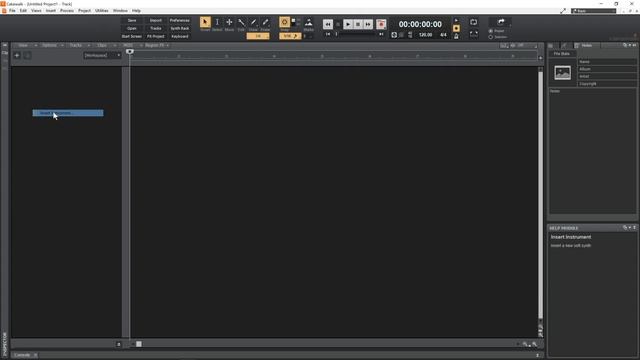Select the Move tool
The height and width of the screenshot is (360, 640).
point(229,23)
